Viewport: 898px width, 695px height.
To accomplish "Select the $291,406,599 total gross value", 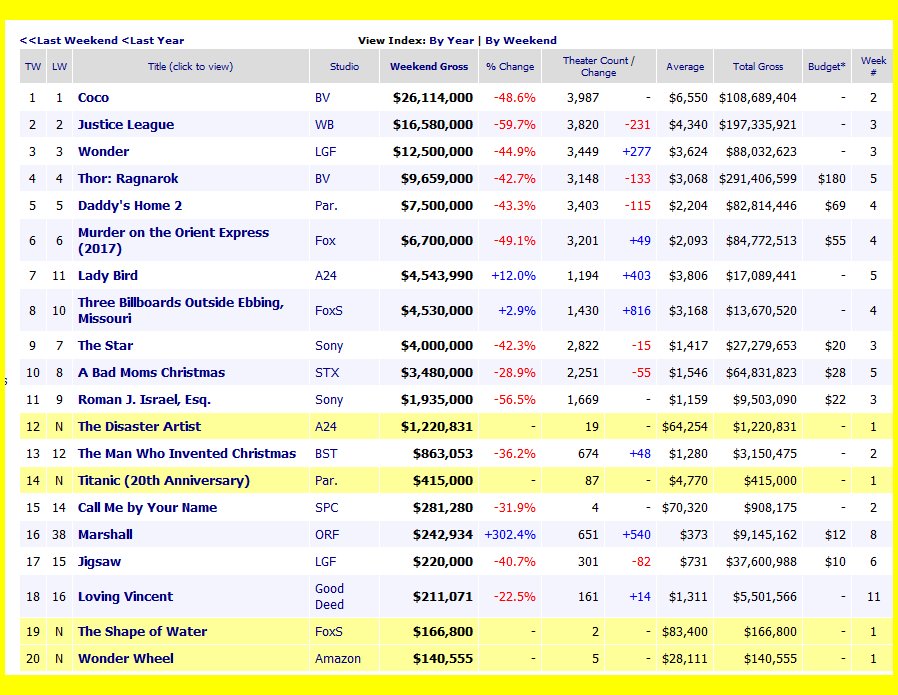I will (x=758, y=179).
